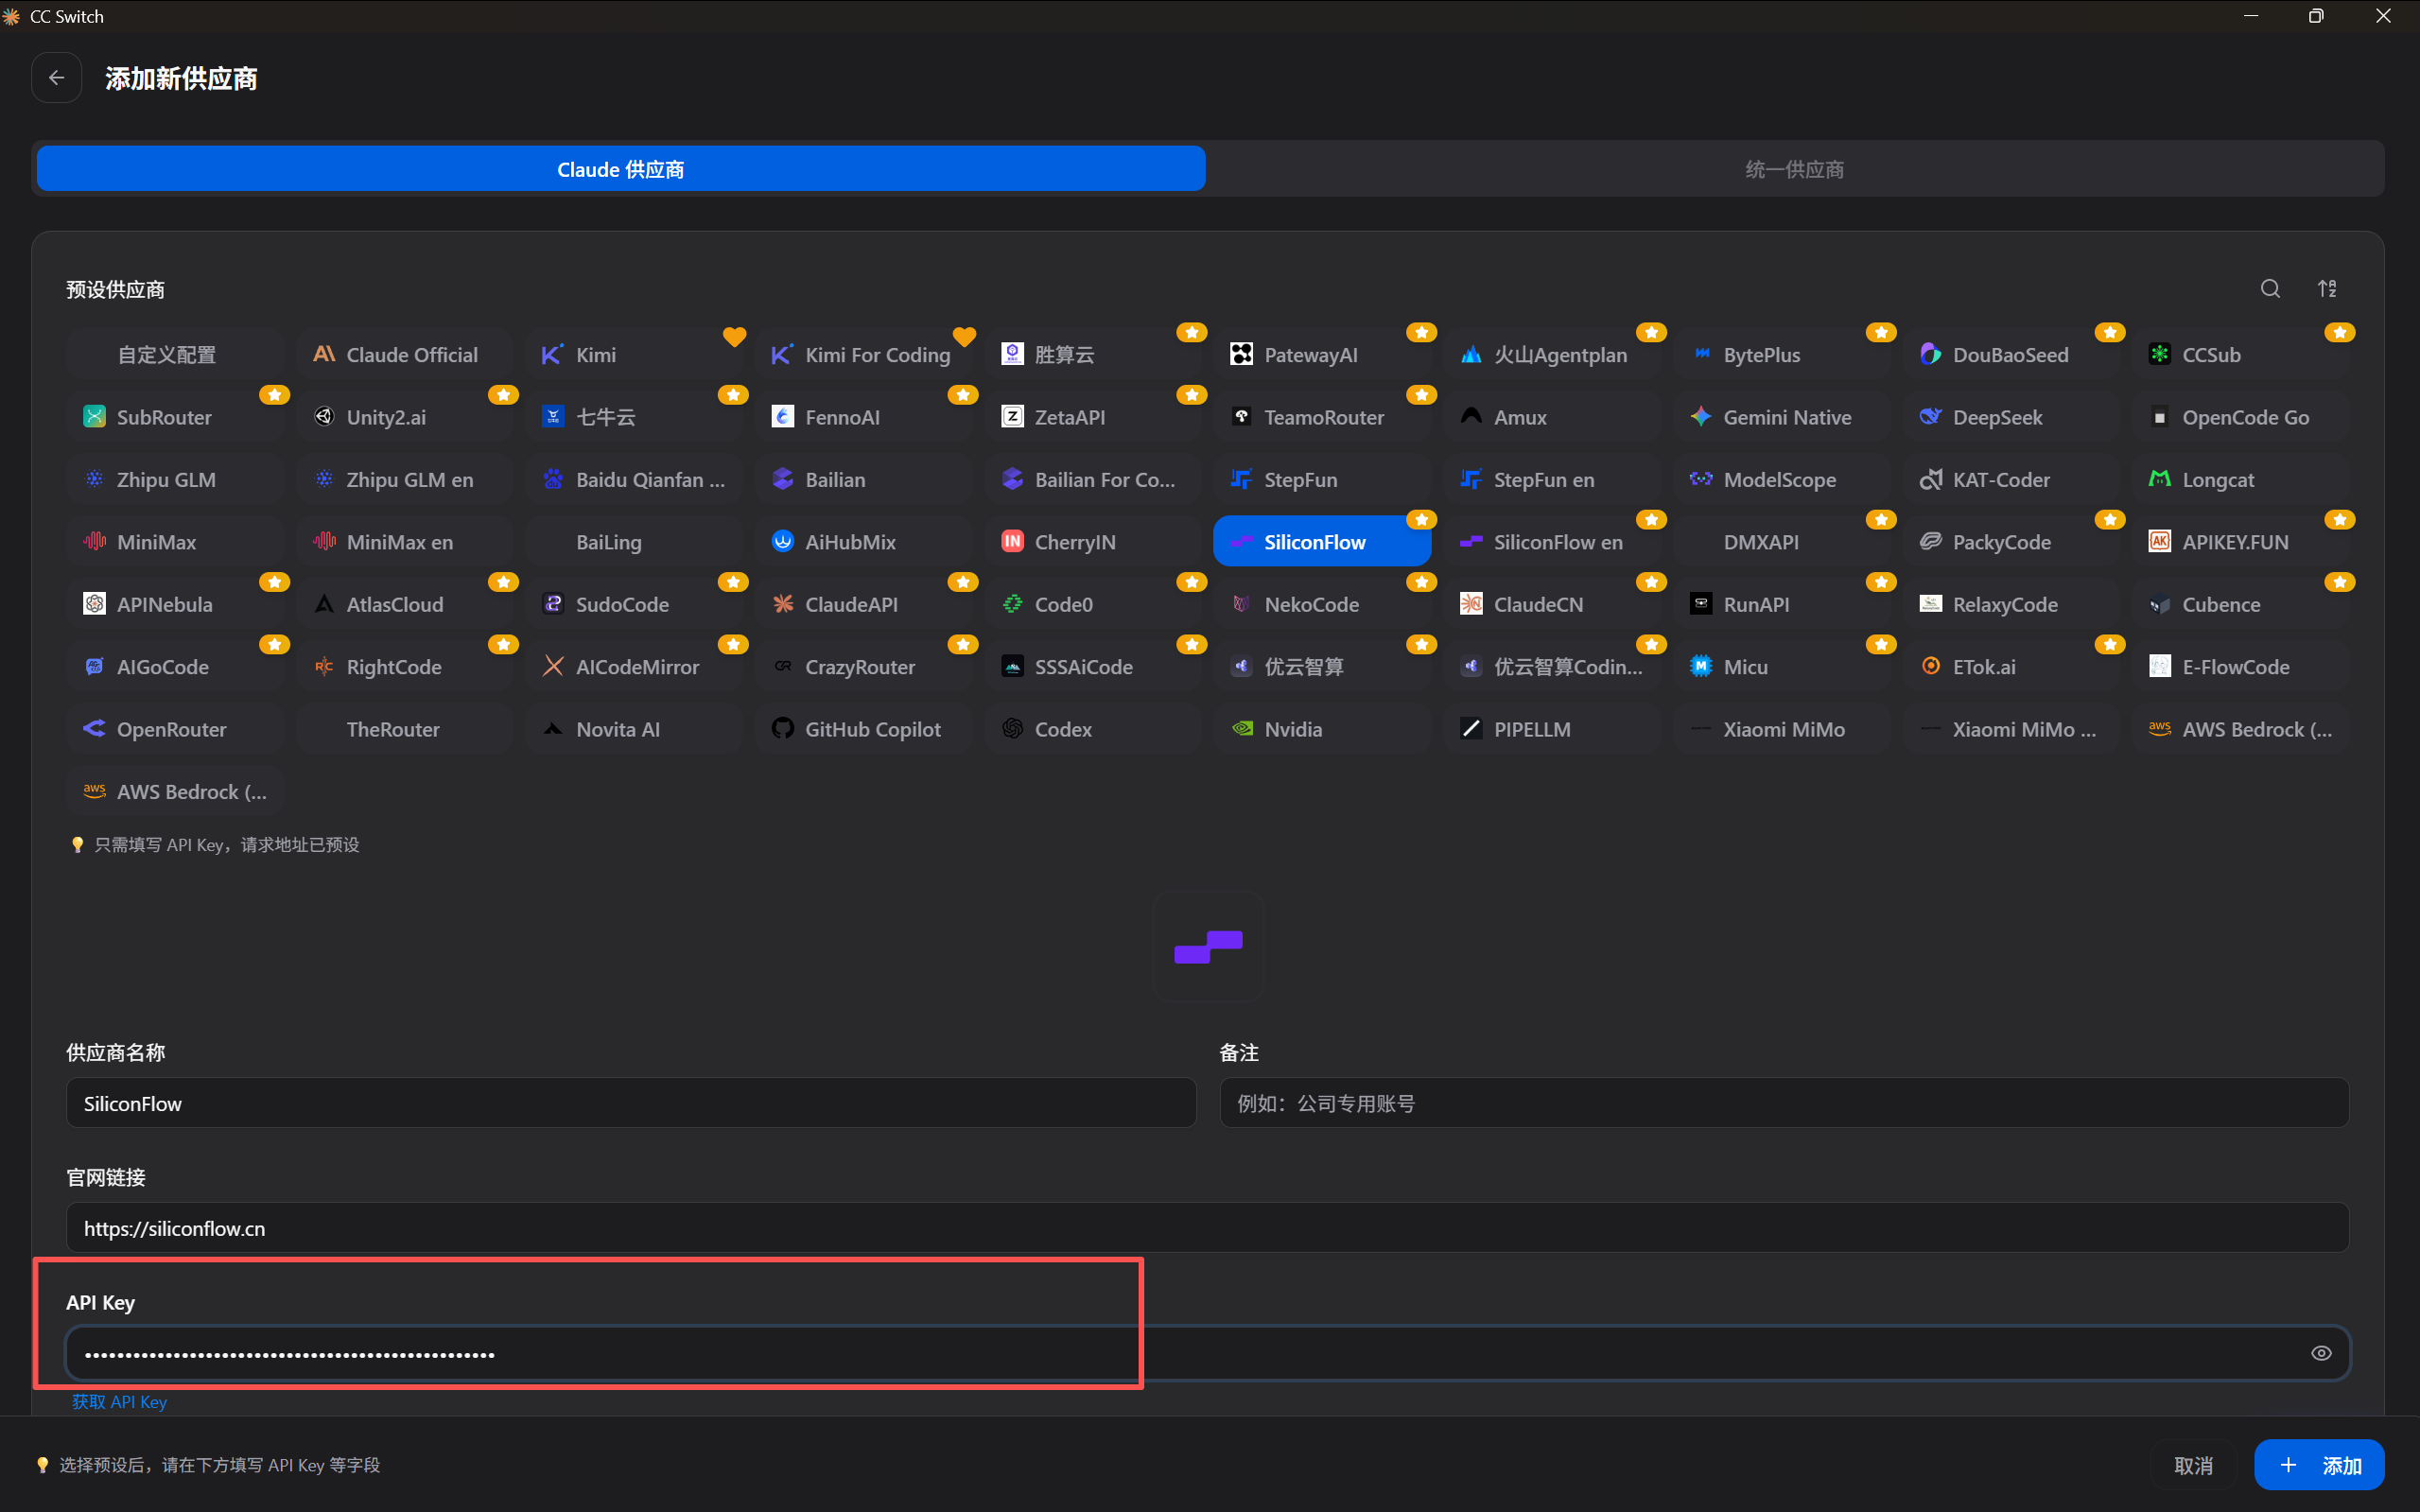Choose the SiliconFlow en preset
2420x1512 pixels.
(x=1552, y=541)
